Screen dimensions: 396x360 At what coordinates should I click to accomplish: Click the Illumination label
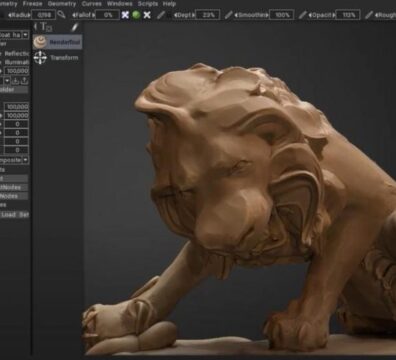[17, 62]
